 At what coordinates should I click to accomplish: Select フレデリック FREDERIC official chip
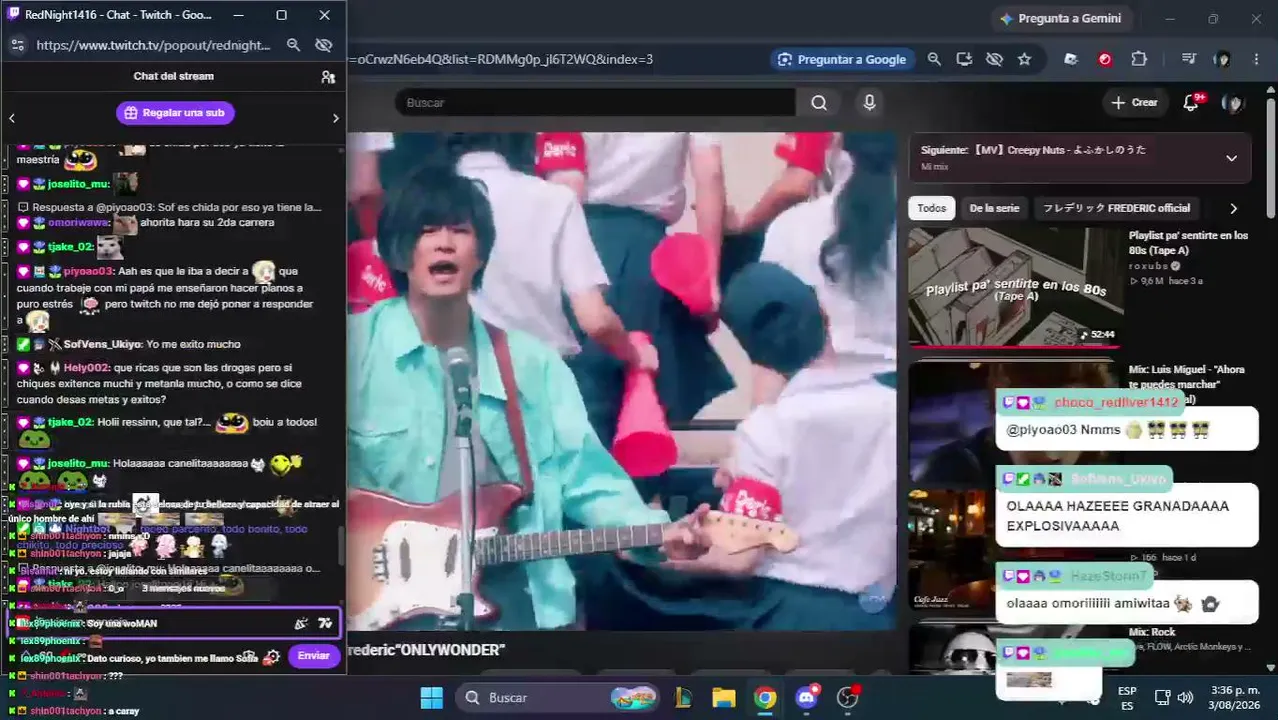[x=1116, y=208]
